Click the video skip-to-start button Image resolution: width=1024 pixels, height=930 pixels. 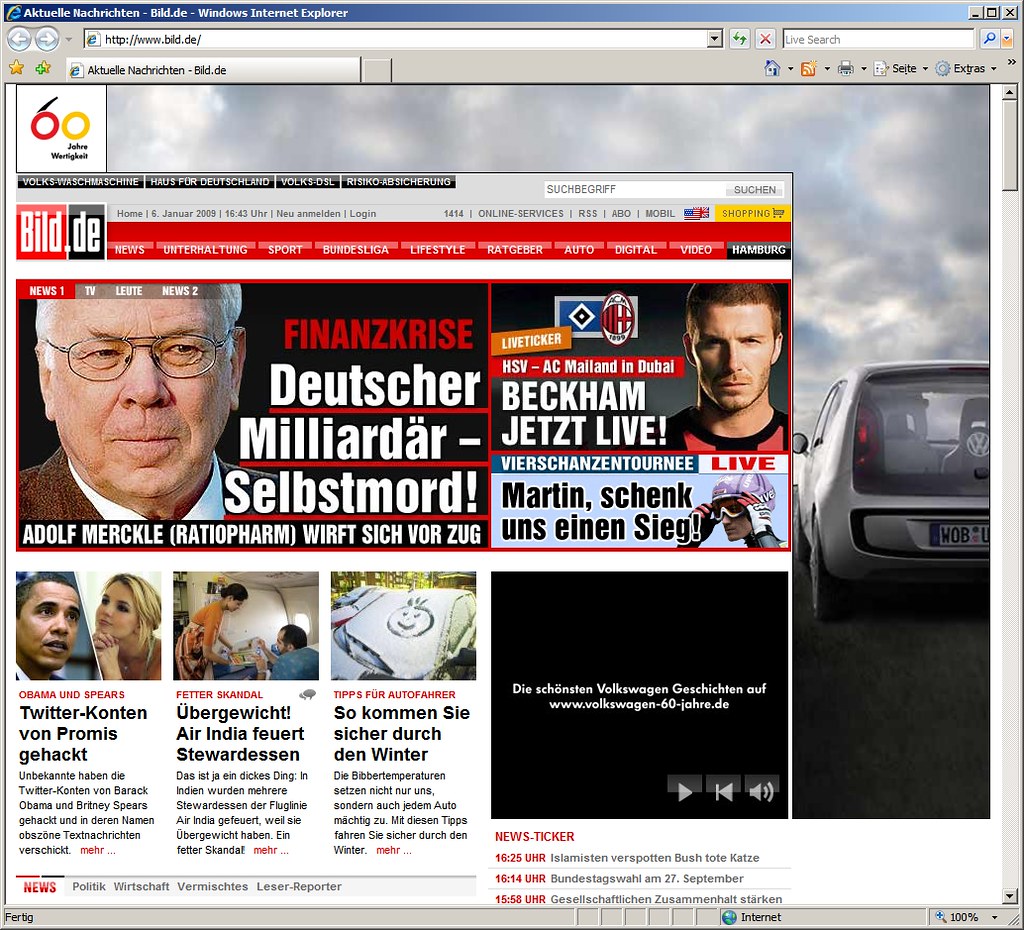tap(724, 791)
